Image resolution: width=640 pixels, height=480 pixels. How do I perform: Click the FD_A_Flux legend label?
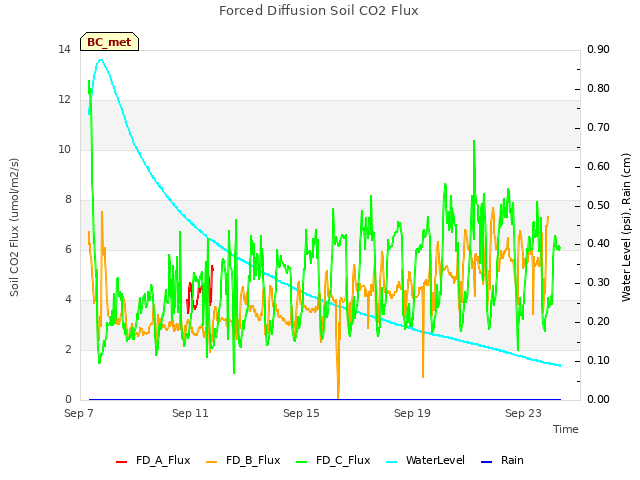[163, 460]
